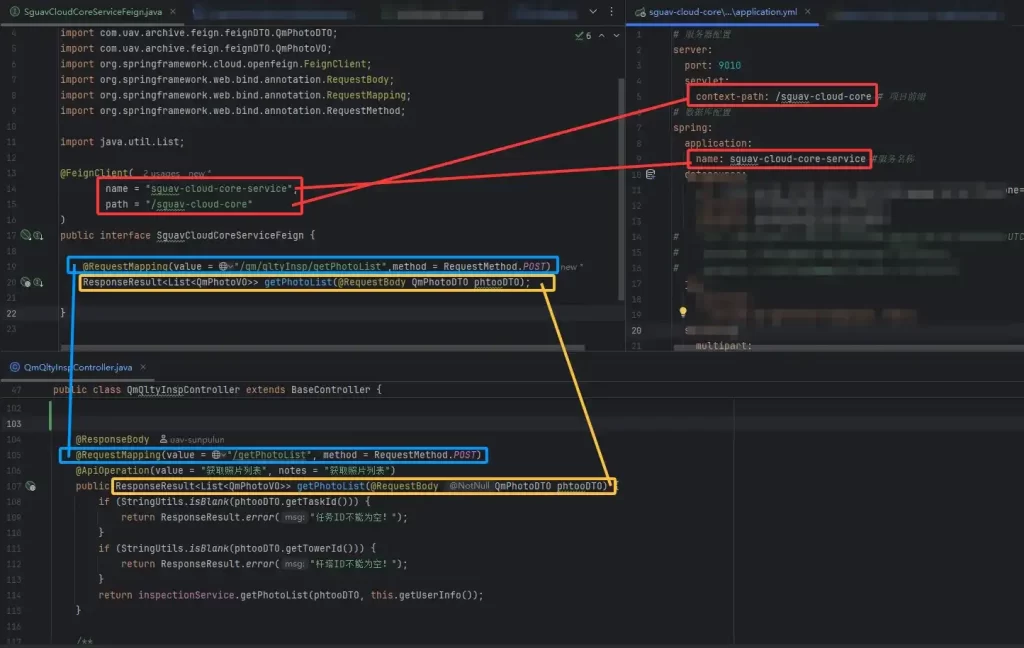This screenshot has height=648, width=1024.
Task: Close the QmQltyInspController.java tab
Action: (x=143, y=367)
